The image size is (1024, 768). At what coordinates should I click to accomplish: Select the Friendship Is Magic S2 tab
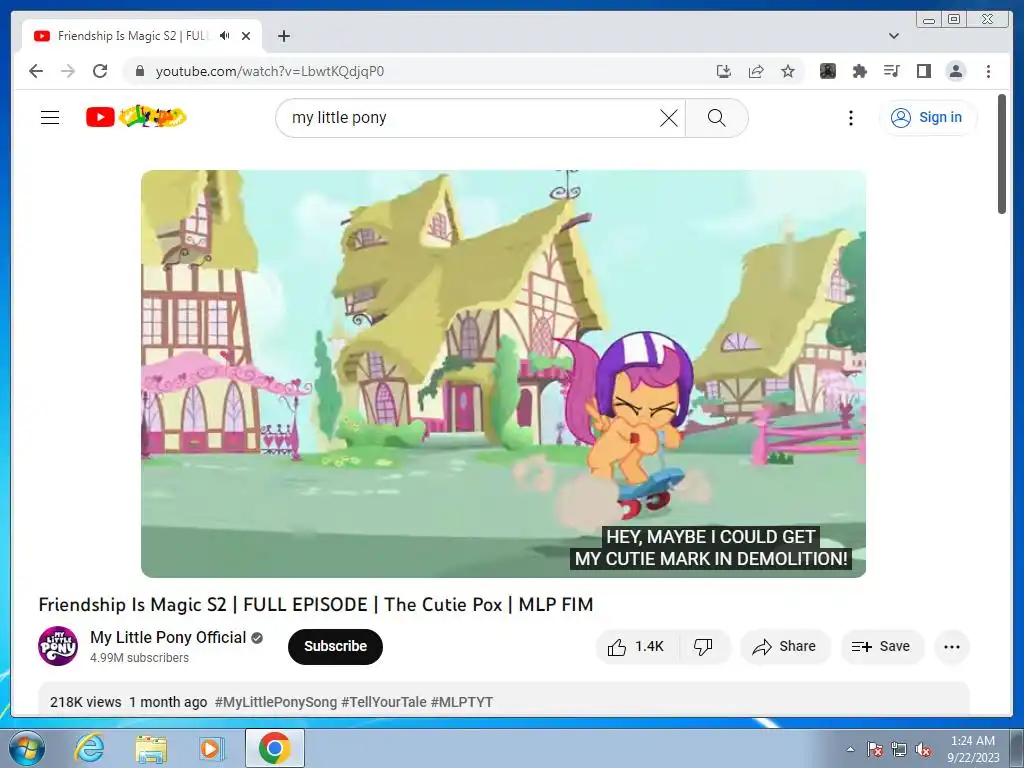[142, 36]
